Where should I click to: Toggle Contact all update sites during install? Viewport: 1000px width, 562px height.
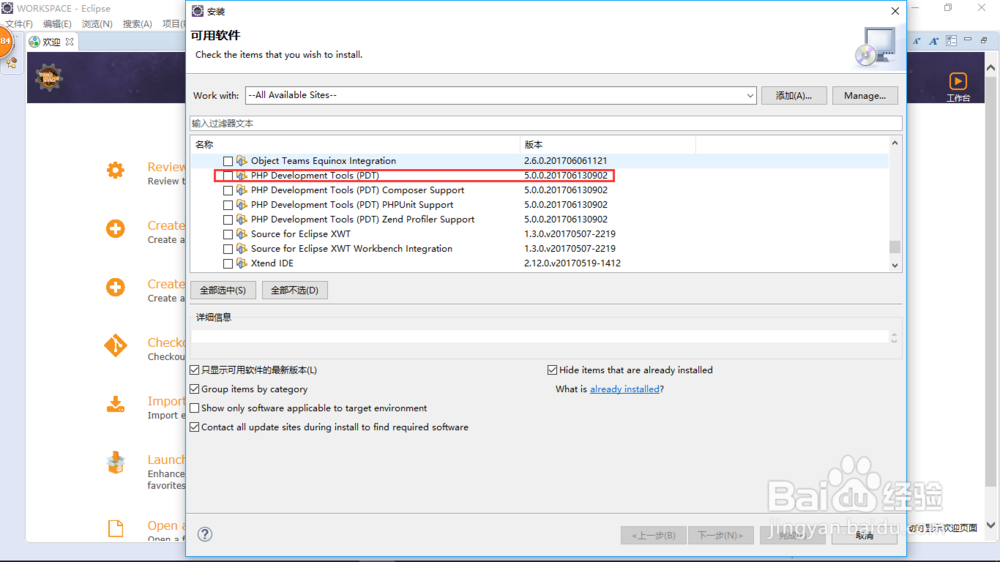(195, 427)
